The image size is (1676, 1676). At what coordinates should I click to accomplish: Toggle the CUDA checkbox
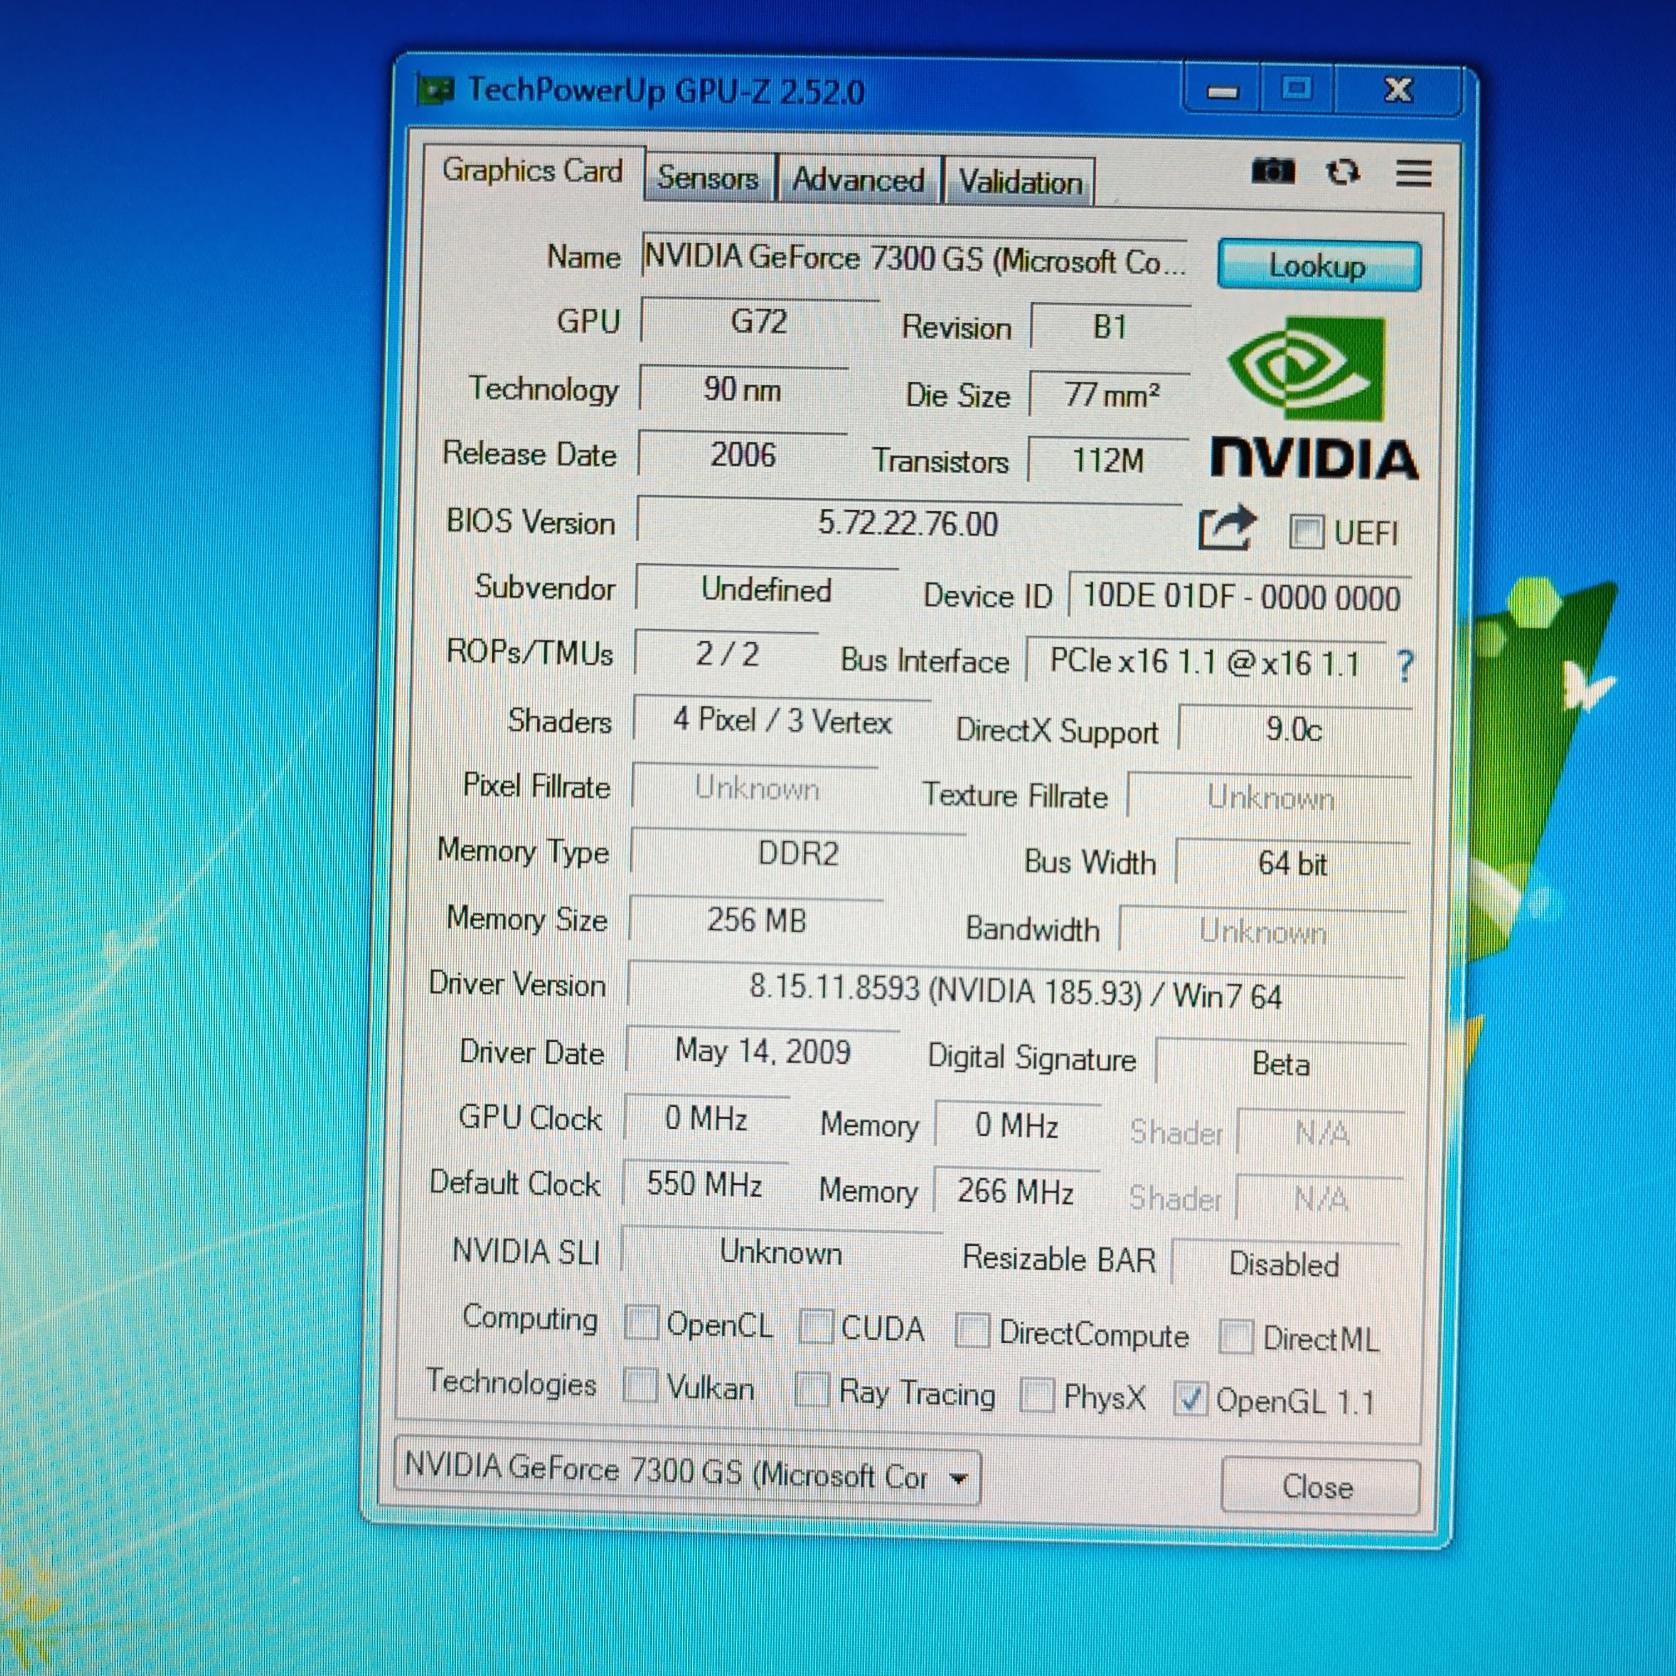coord(816,1328)
